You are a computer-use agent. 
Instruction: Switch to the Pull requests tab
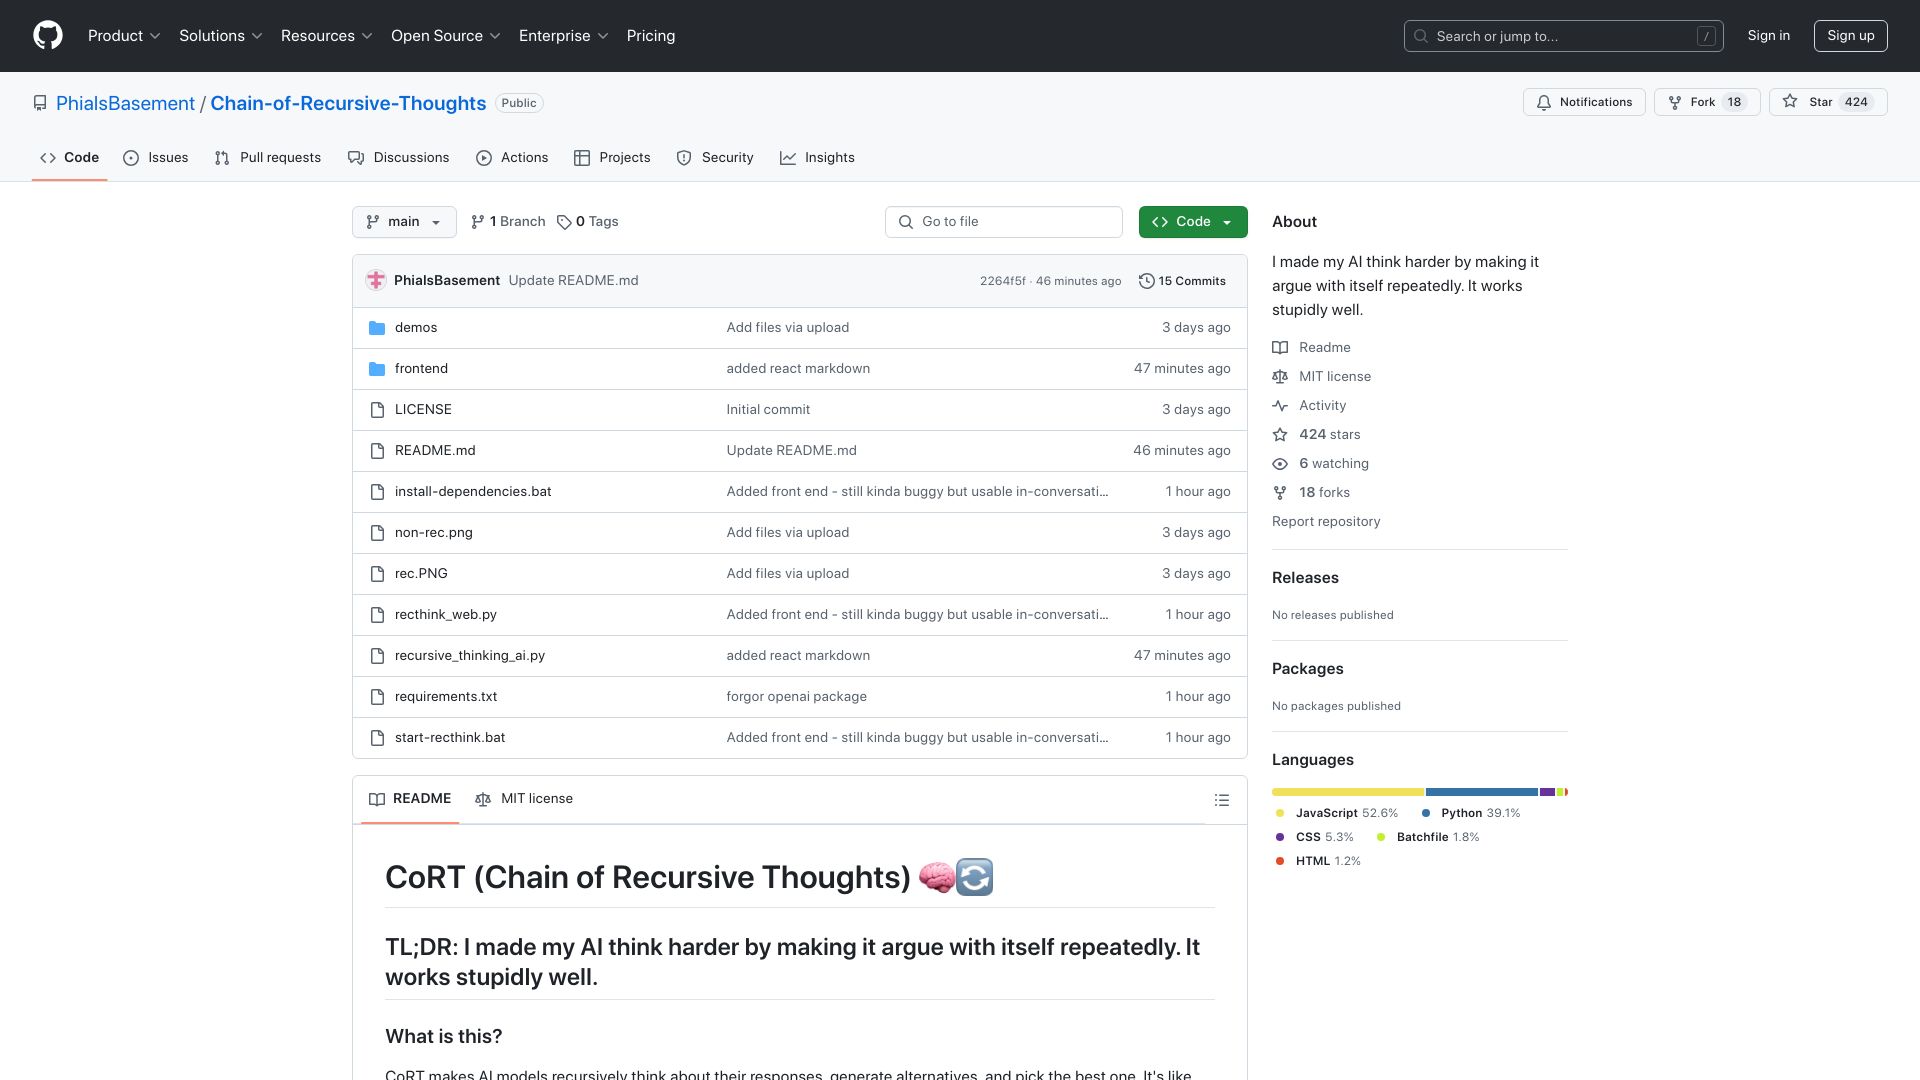[x=267, y=158]
